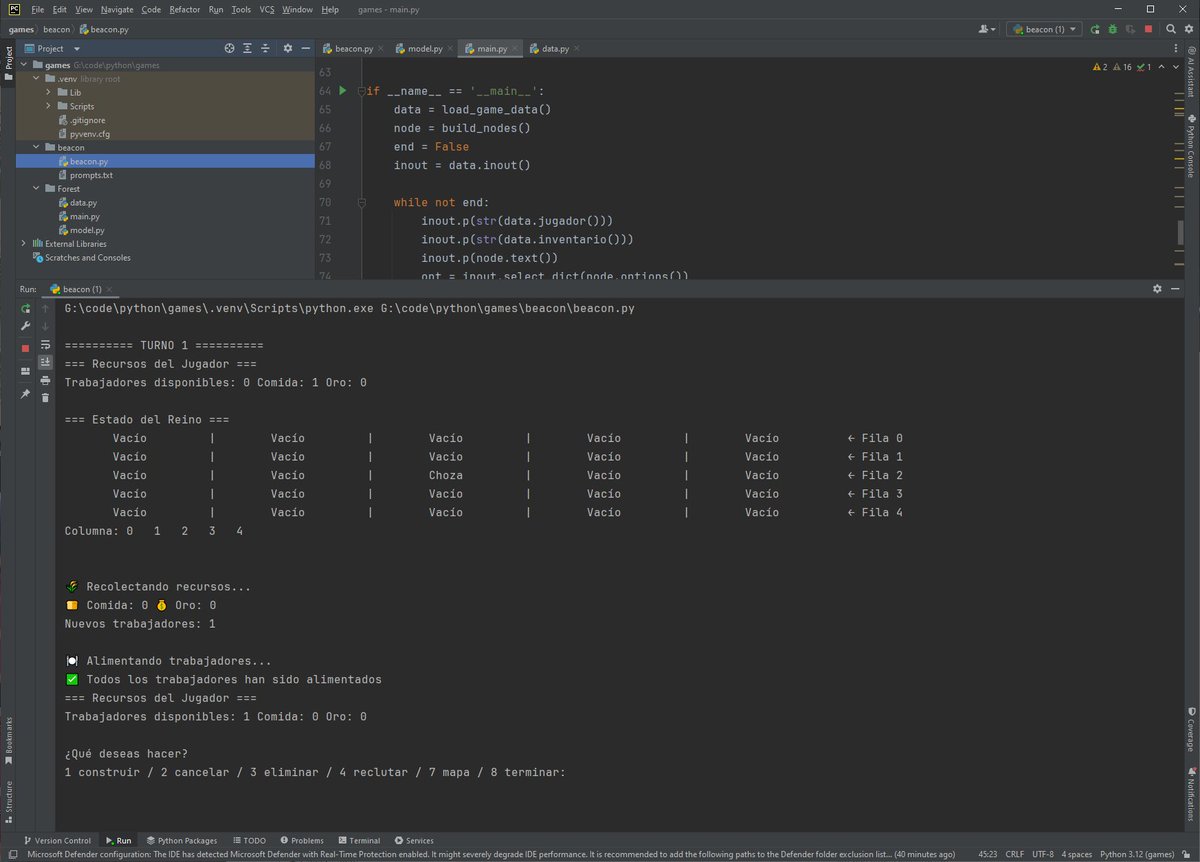Image resolution: width=1200 pixels, height=862 pixels.
Task: Click Python 3.12 (games) interpreter status
Action: [x=1139, y=855]
